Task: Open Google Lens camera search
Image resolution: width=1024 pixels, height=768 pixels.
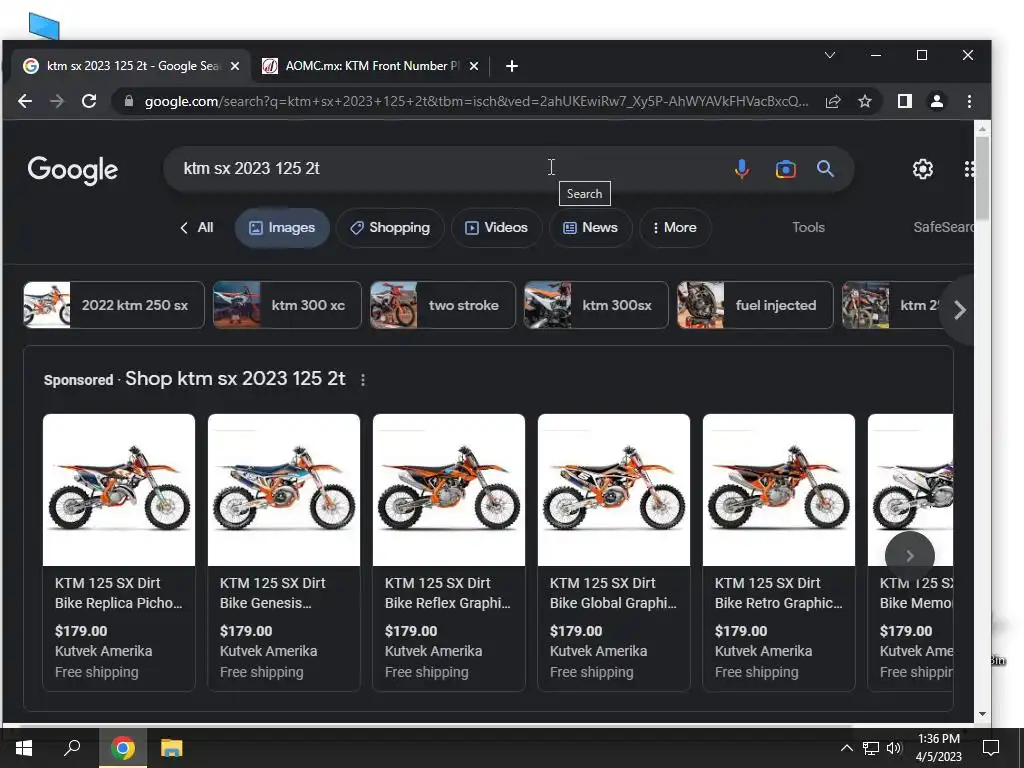Action: coord(785,169)
